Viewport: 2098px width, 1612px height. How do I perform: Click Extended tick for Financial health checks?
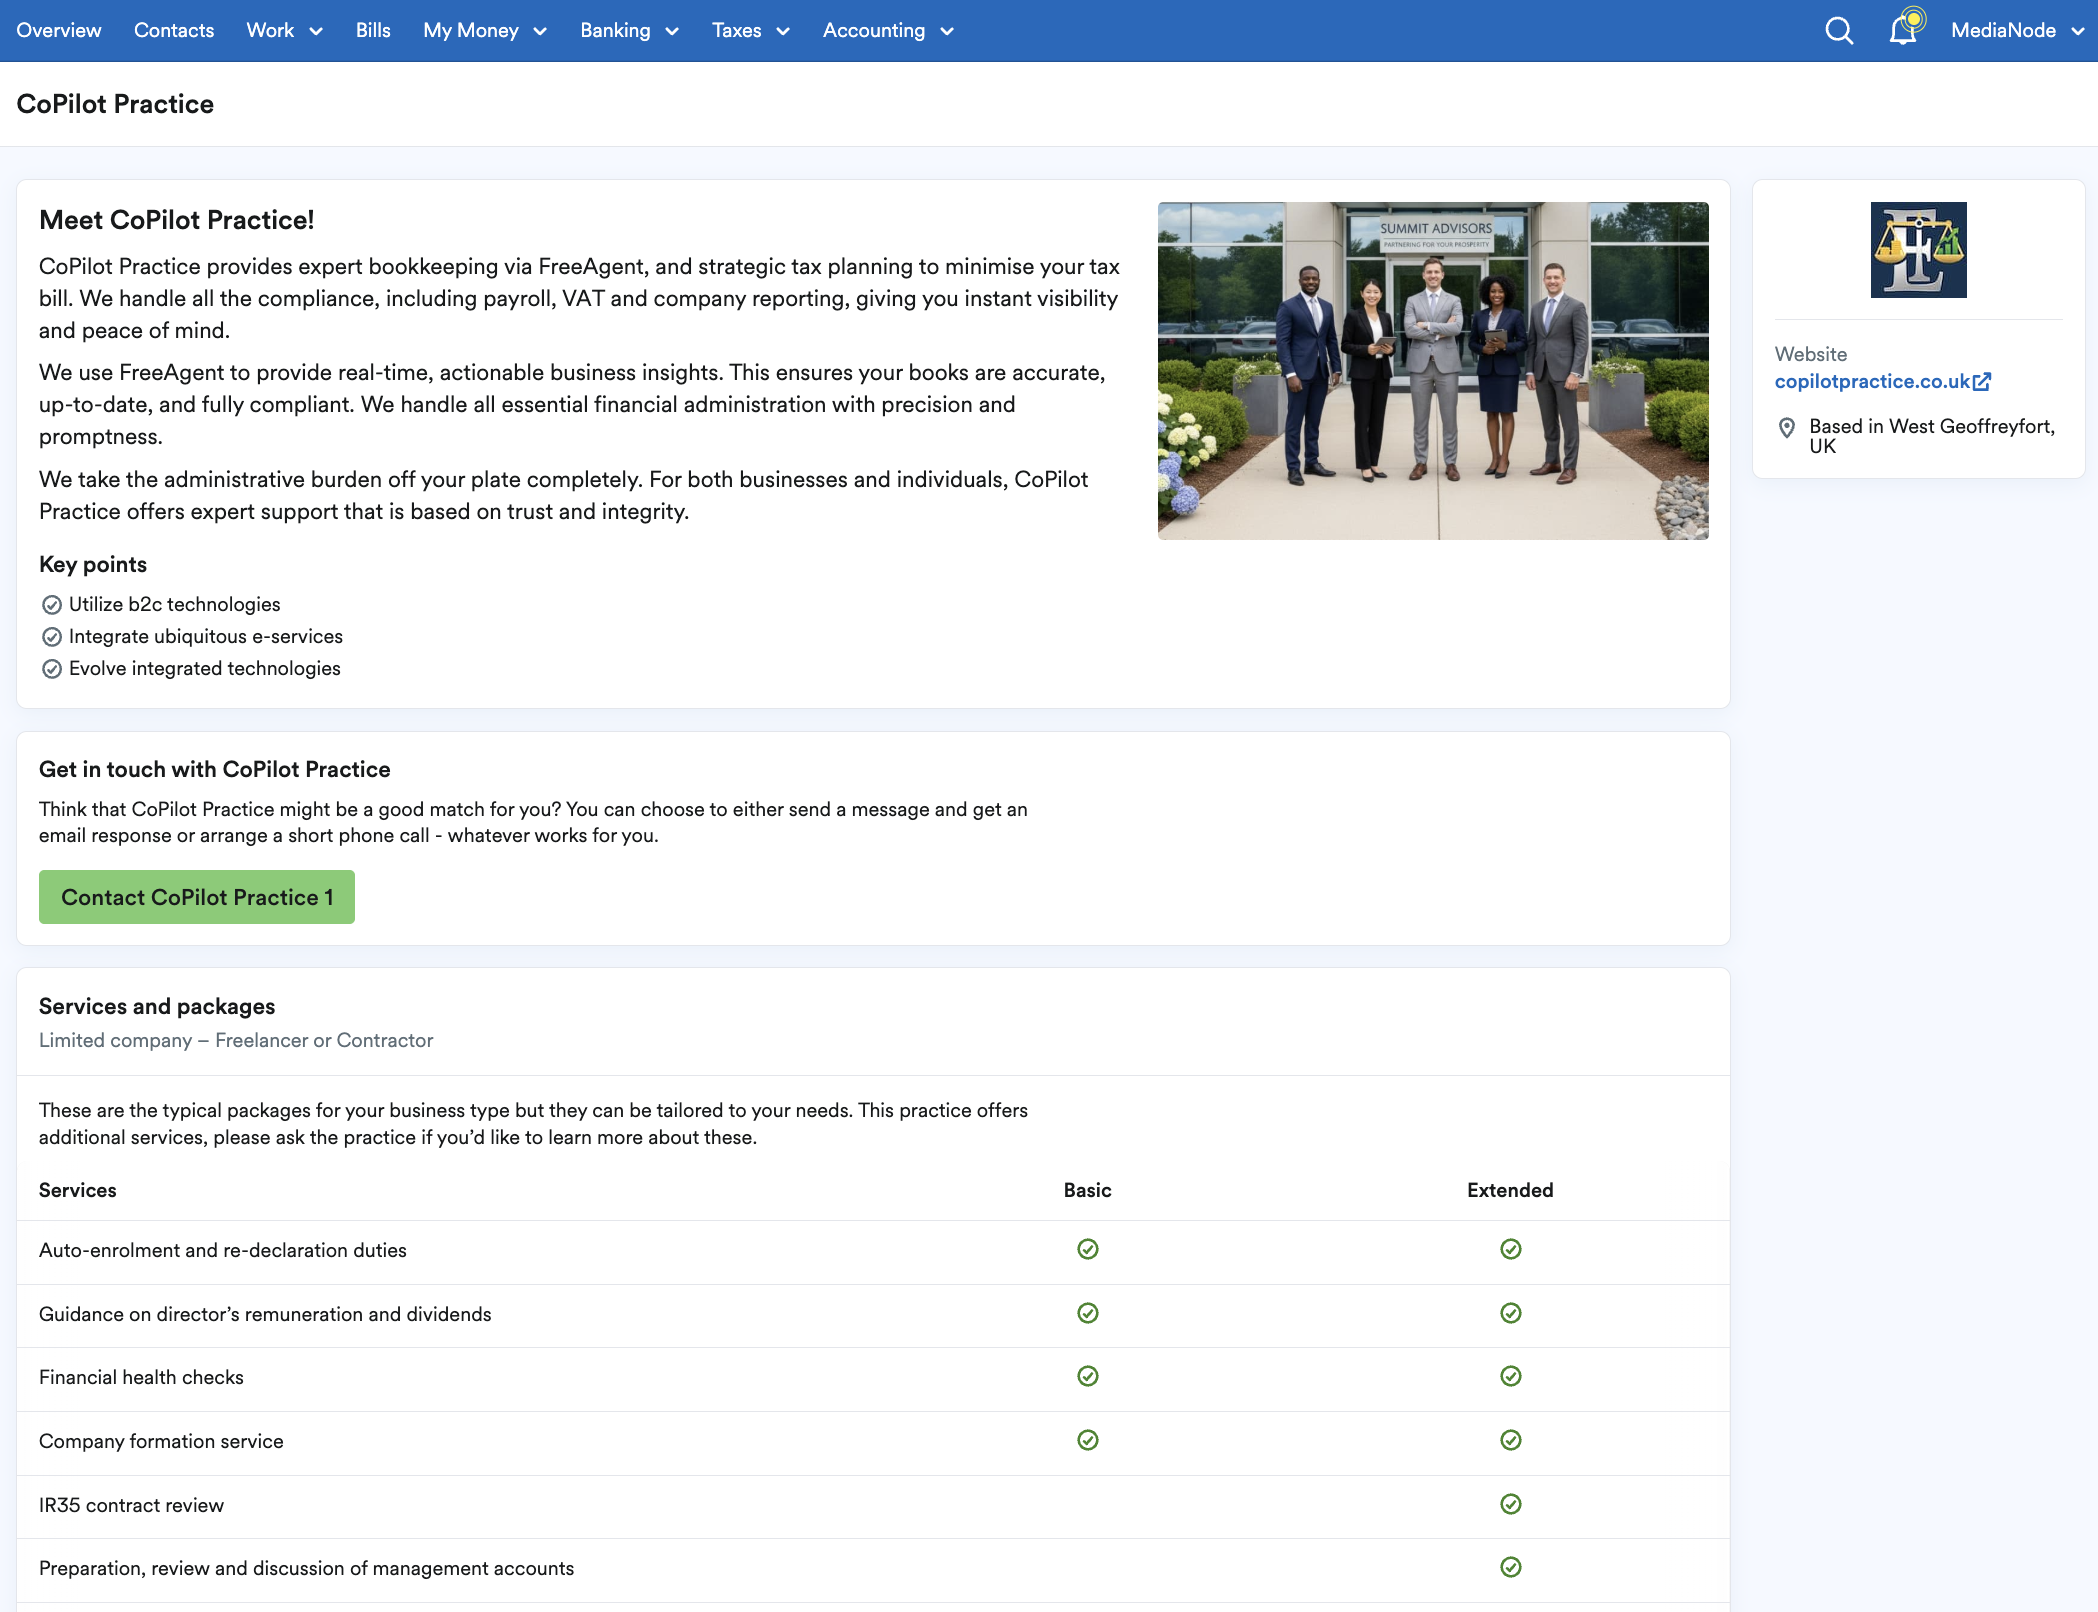coord(1511,1376)
